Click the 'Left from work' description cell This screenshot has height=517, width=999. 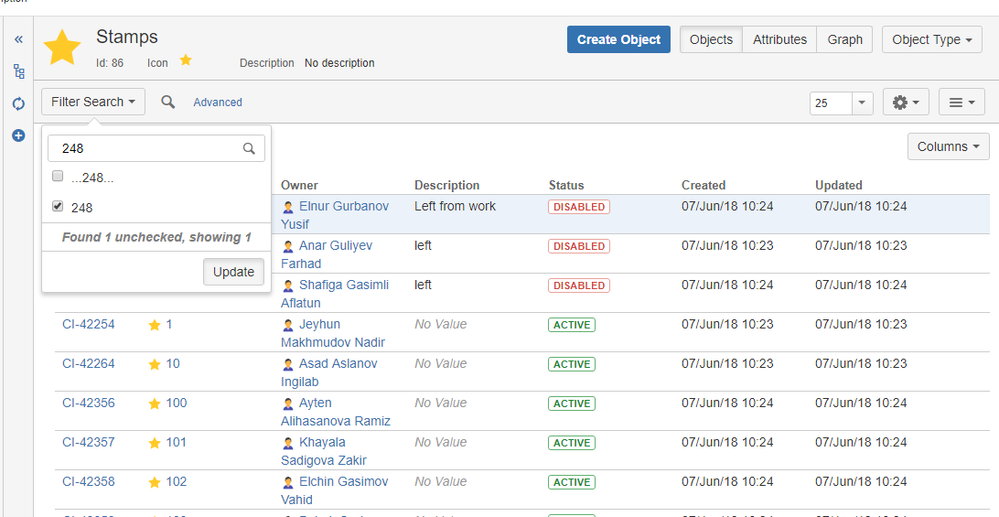[455, 207]
